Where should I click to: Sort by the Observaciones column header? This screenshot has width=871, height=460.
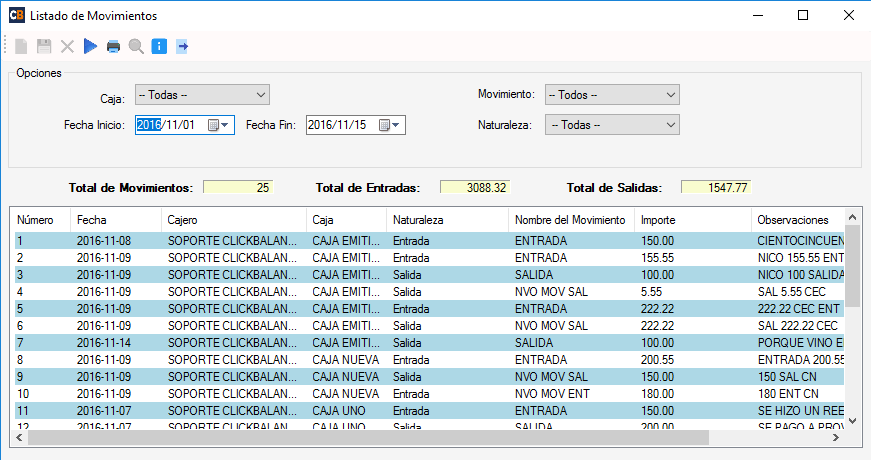(798, 220)
